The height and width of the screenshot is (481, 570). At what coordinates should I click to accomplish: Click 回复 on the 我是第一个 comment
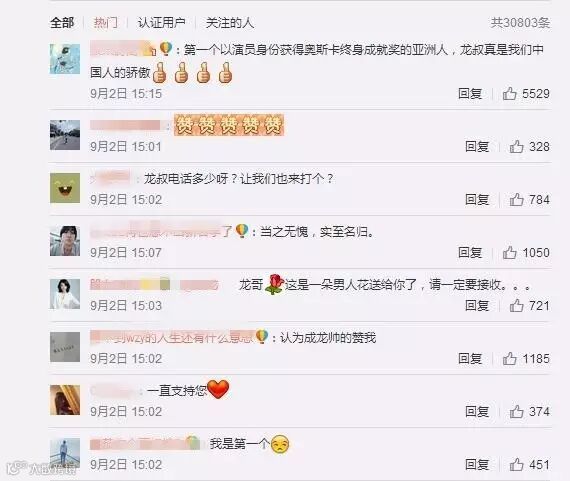(477, 465)
